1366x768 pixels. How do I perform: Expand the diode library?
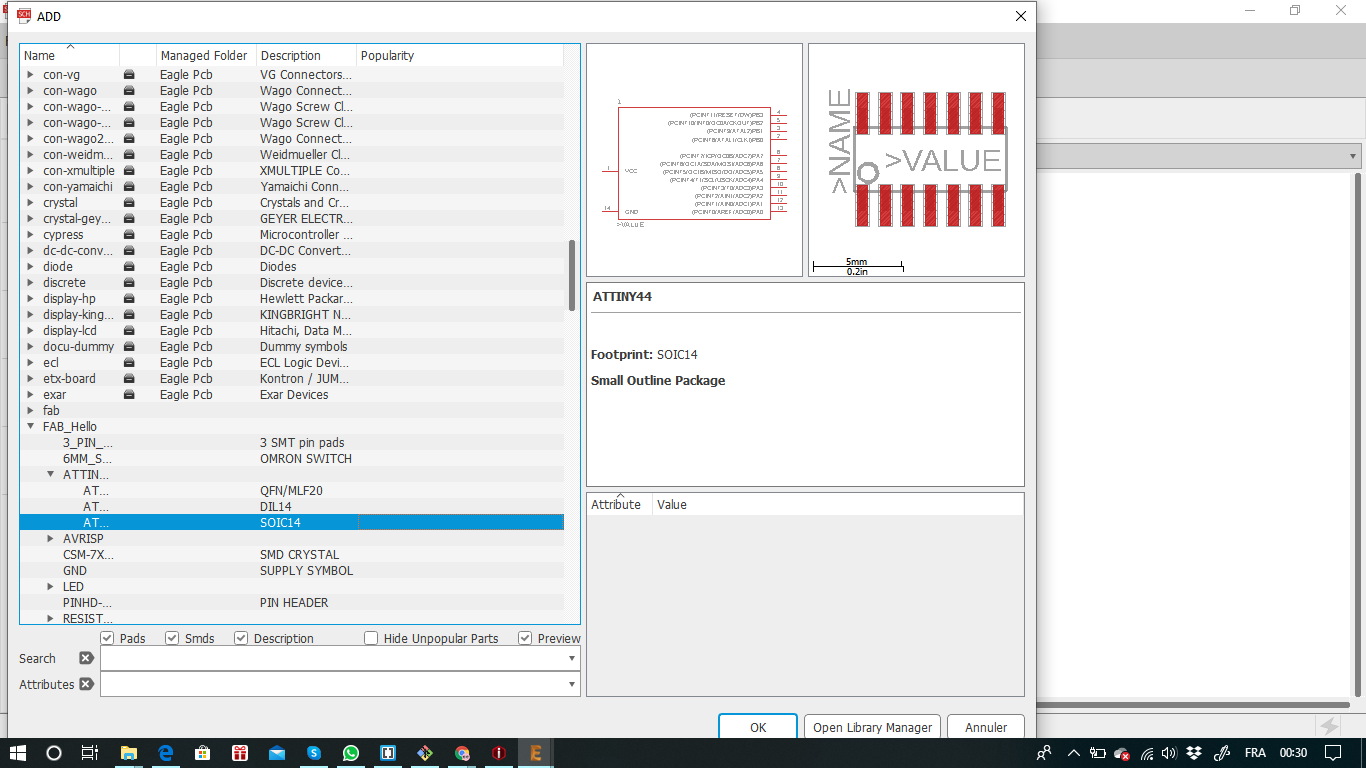coord(30,267)
